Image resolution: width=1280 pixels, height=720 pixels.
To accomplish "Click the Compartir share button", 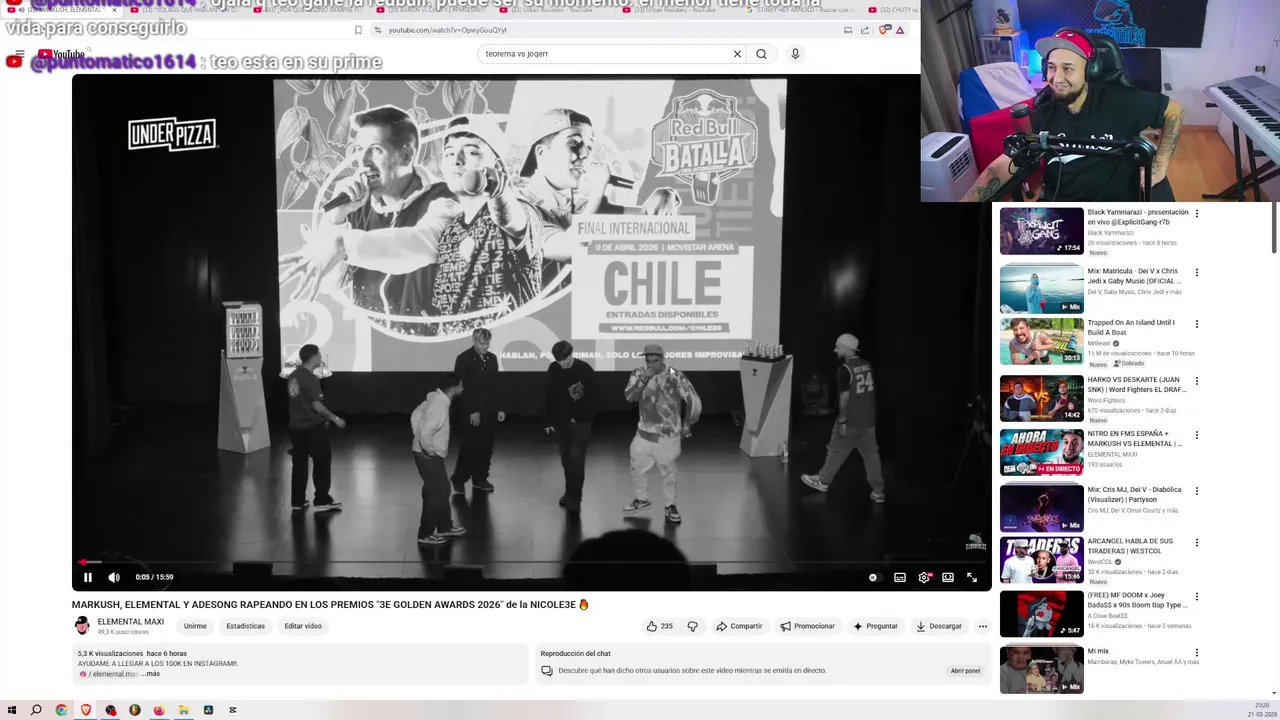I will click(739, 626).
